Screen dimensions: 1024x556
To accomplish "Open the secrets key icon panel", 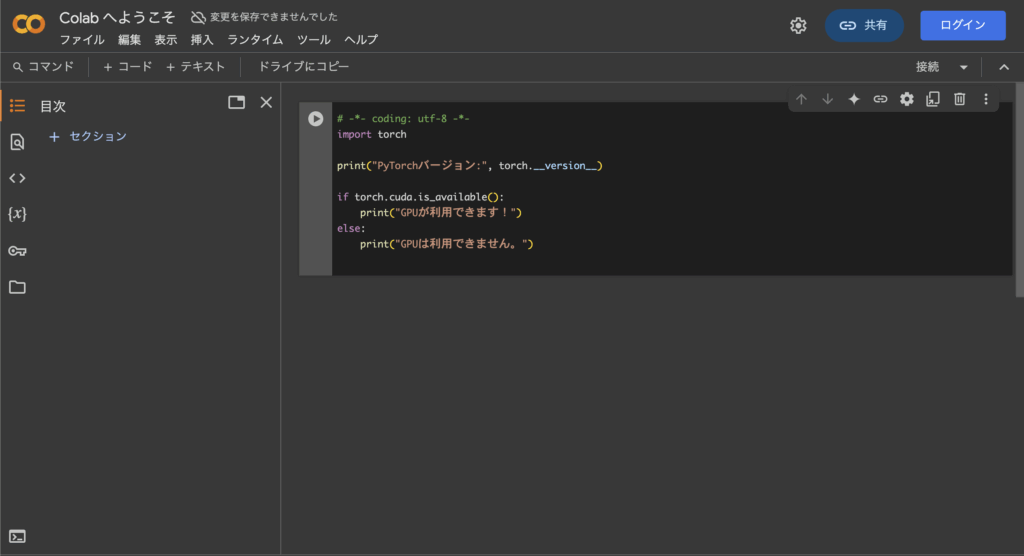I will (x=17, y=251).
